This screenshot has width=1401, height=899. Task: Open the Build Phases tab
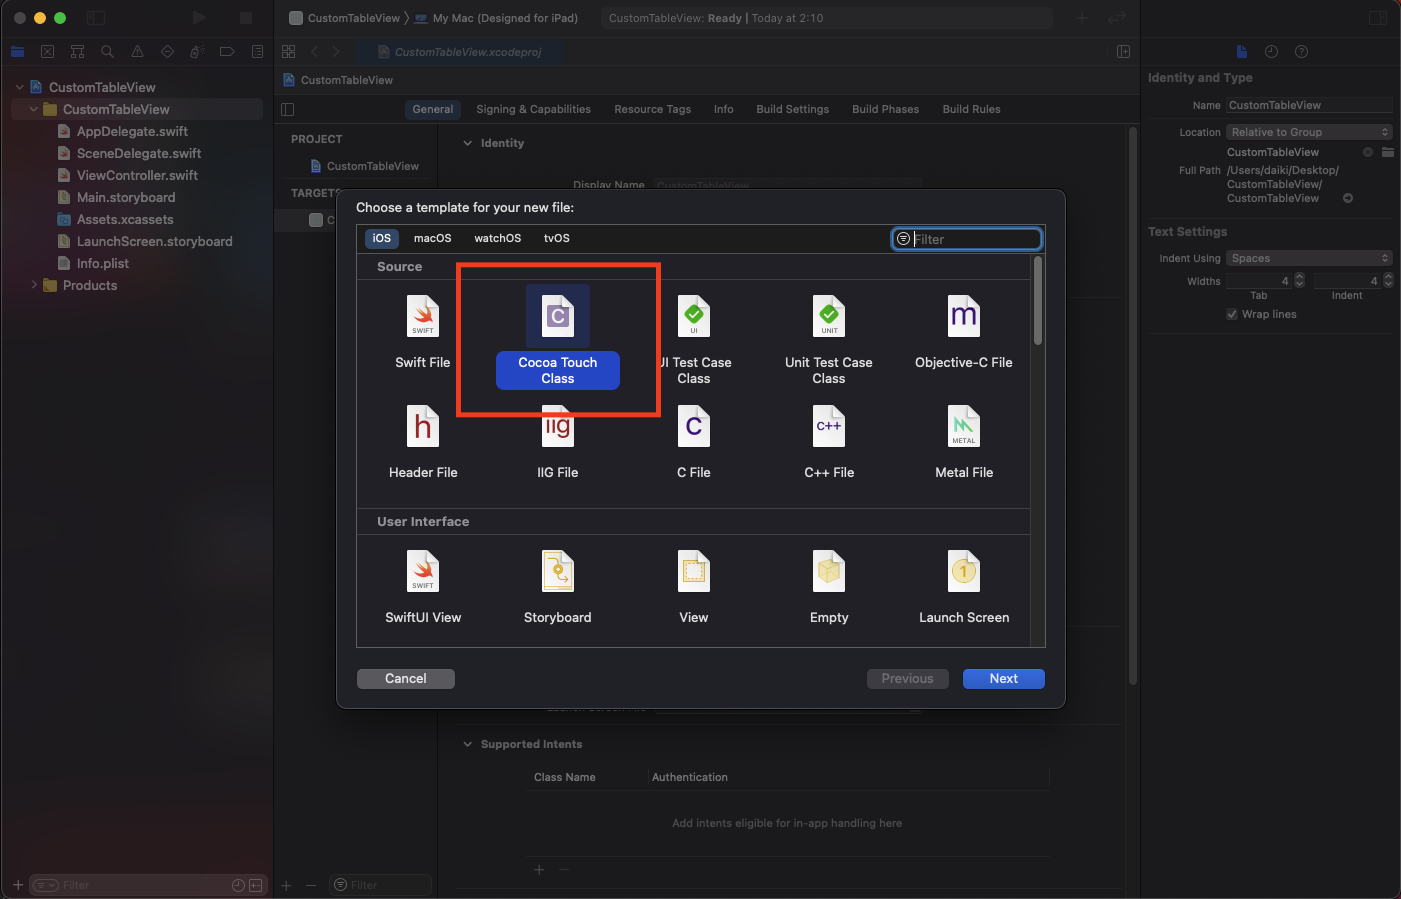pyautogui.click(x=885, y=109)
